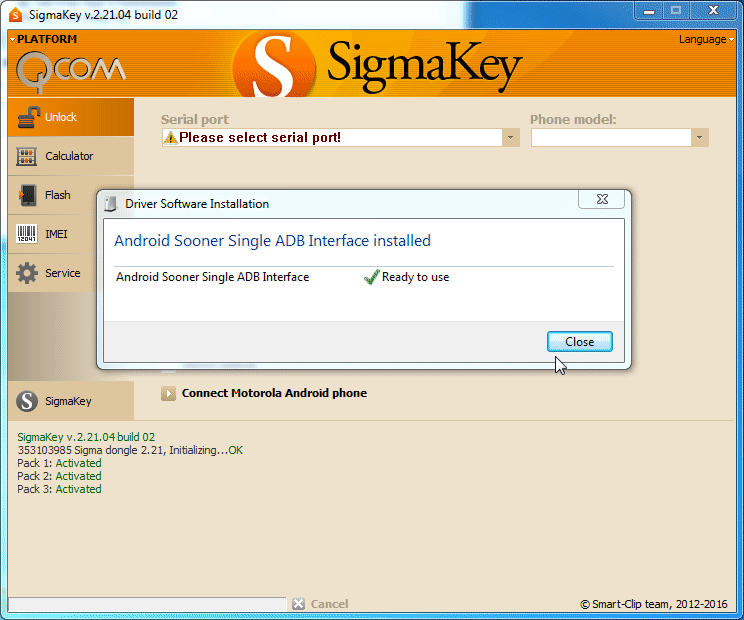Click the gear Service icon
Viewport: 744px width, 620px height.
click(27, 273)
